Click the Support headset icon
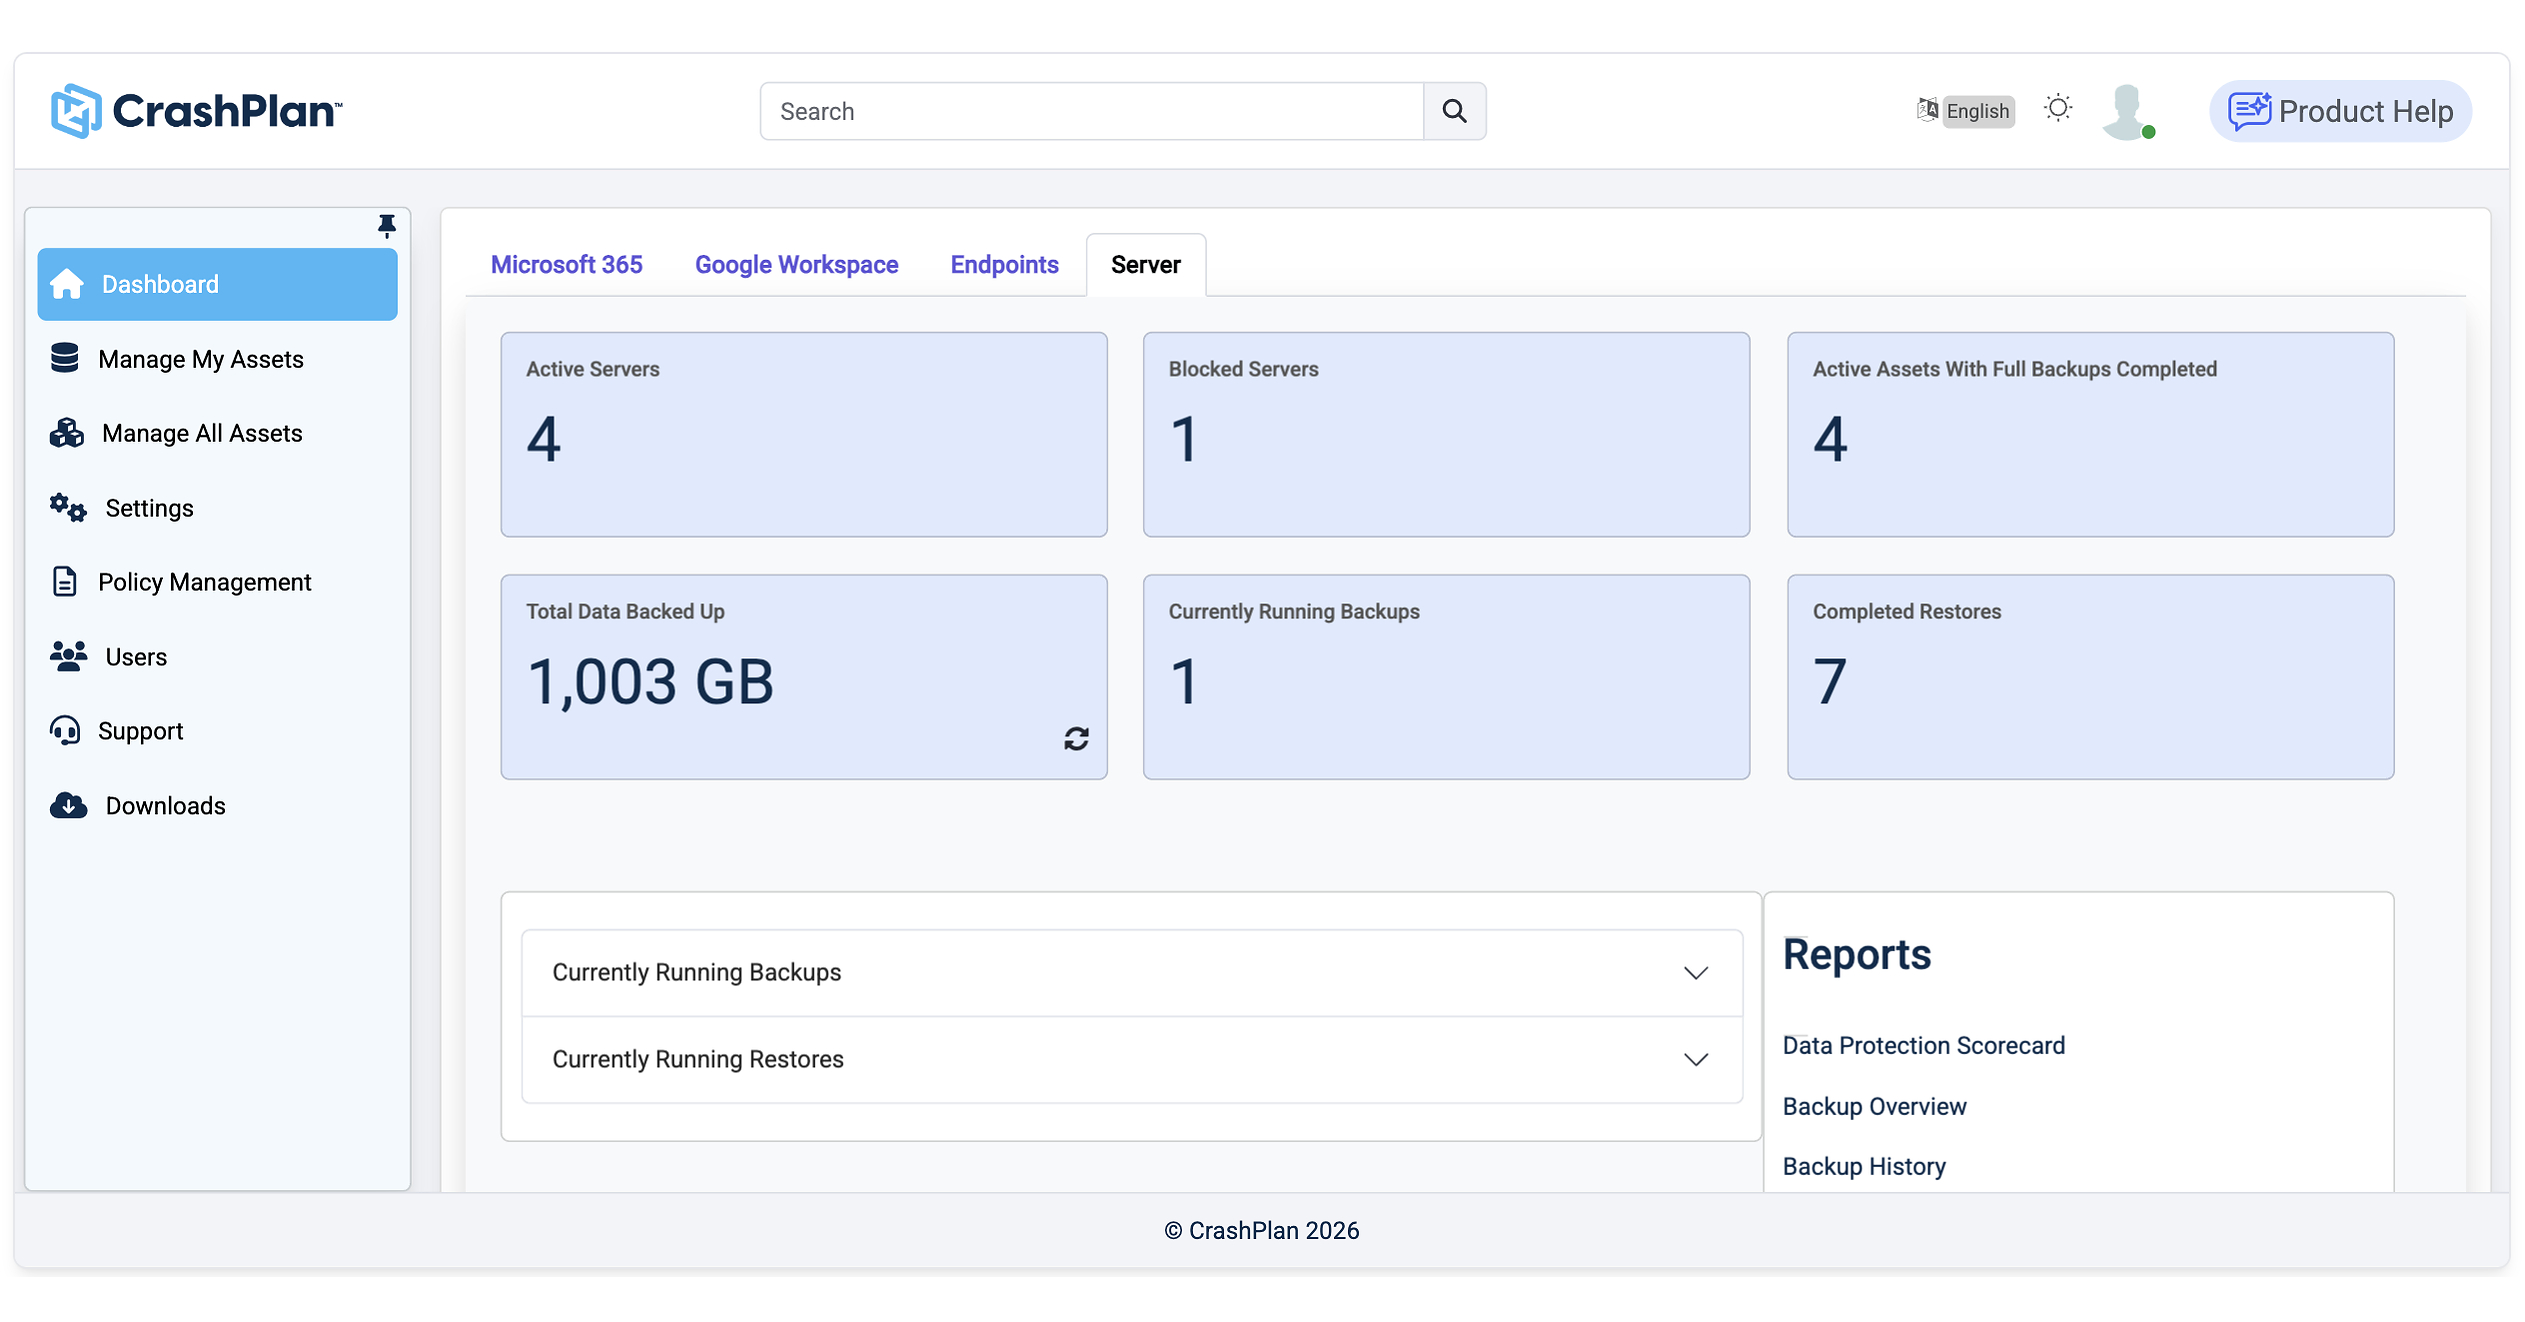 pyautogui.click(x=65, y=731)
